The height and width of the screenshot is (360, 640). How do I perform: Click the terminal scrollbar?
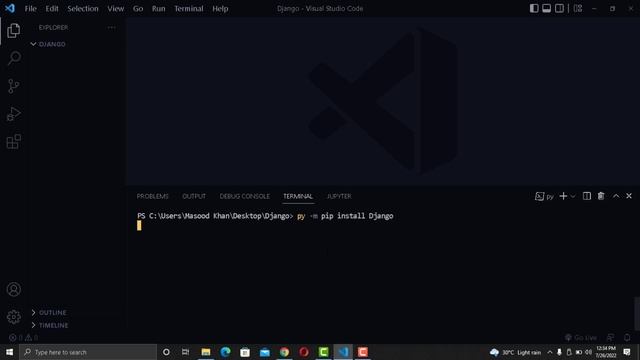click(637, 313)
